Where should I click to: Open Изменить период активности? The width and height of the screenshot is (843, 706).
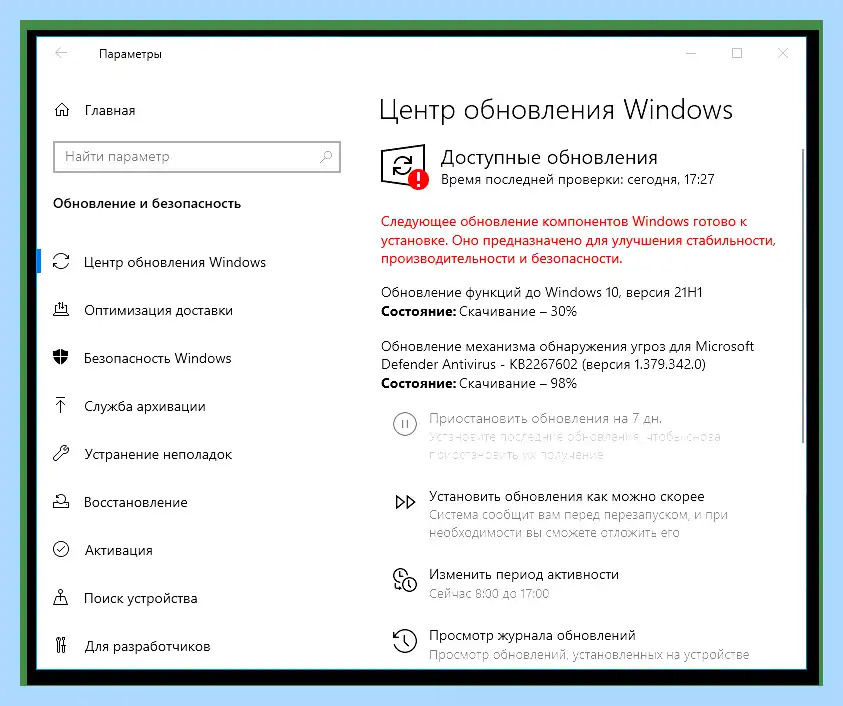click(524, 575)
